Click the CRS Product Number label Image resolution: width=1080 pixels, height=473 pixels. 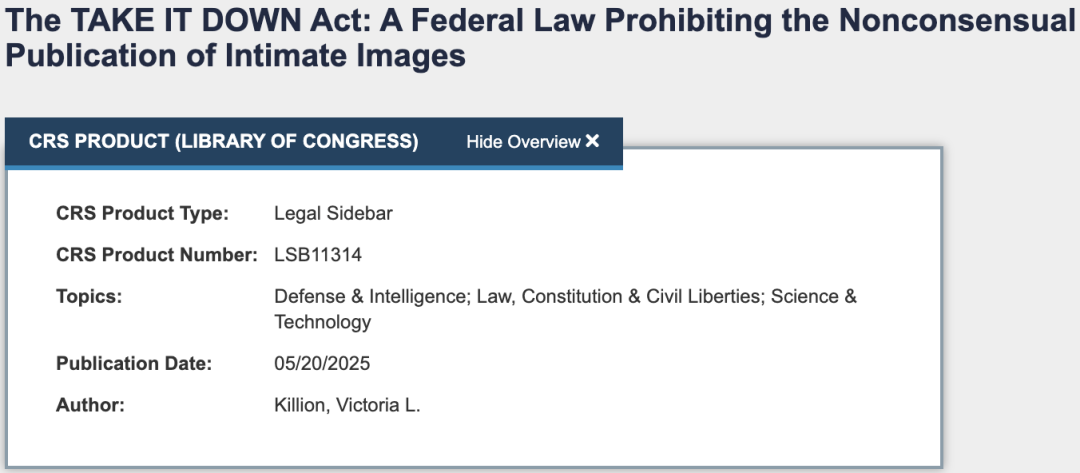coord(157,255)
